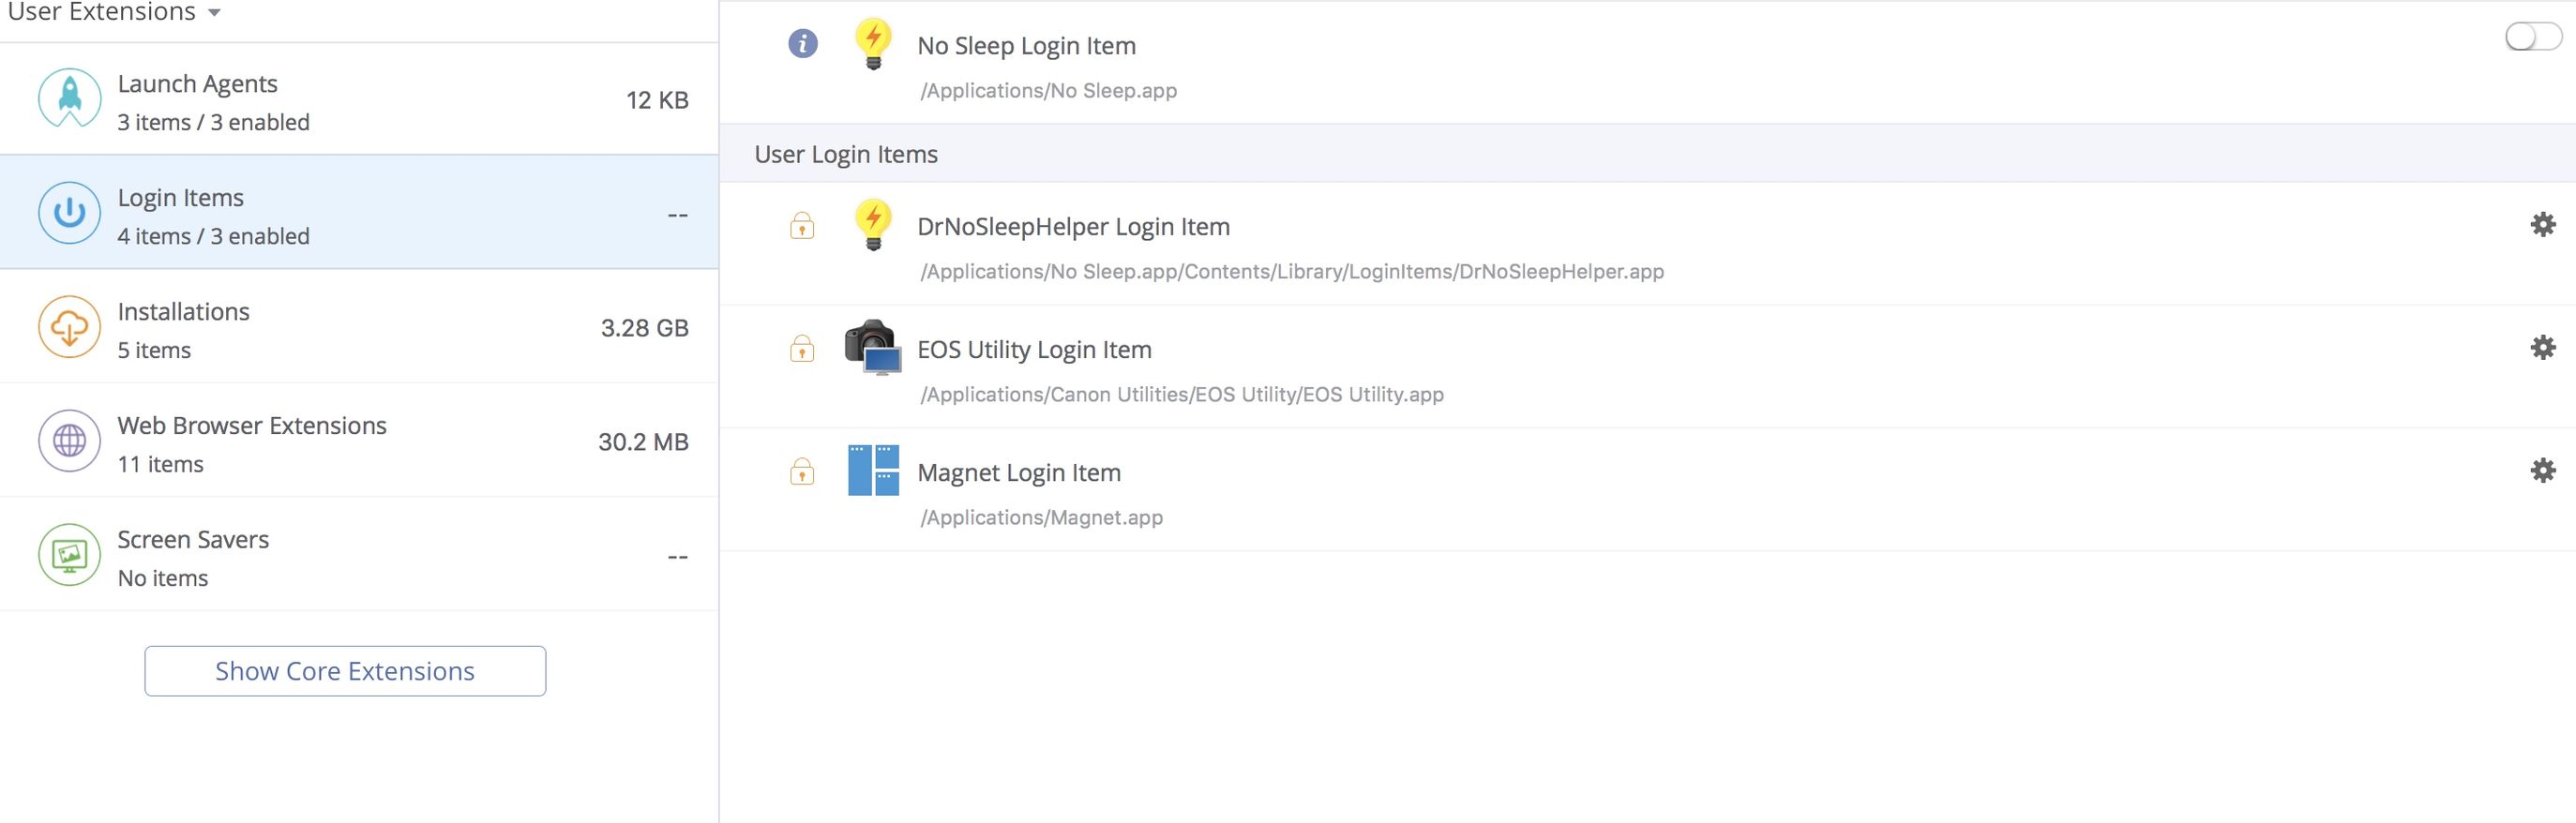Open gear settings for Magnet Login Item
Image resolution: width=2576 pixels, height=823 pixels.
[x=2543, y=470]
